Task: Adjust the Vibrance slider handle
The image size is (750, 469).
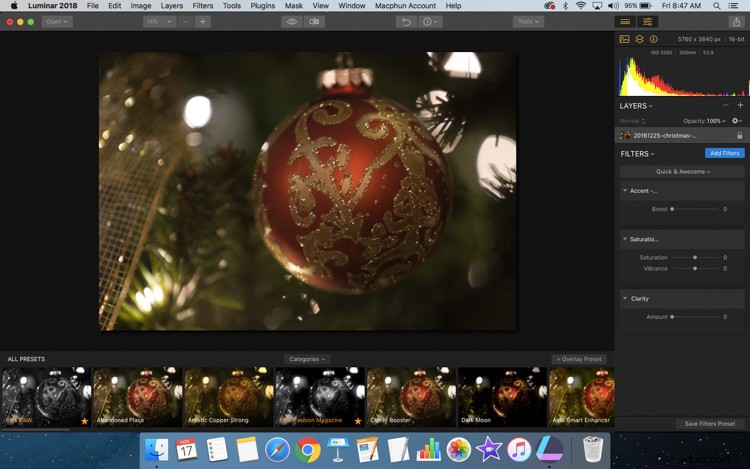Action: point(695,268)
